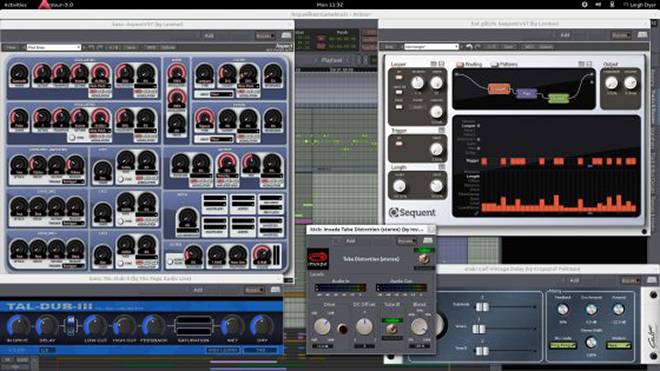
Task: Click Add in the Aspect plugin window header
Action: tap(209, 36)
